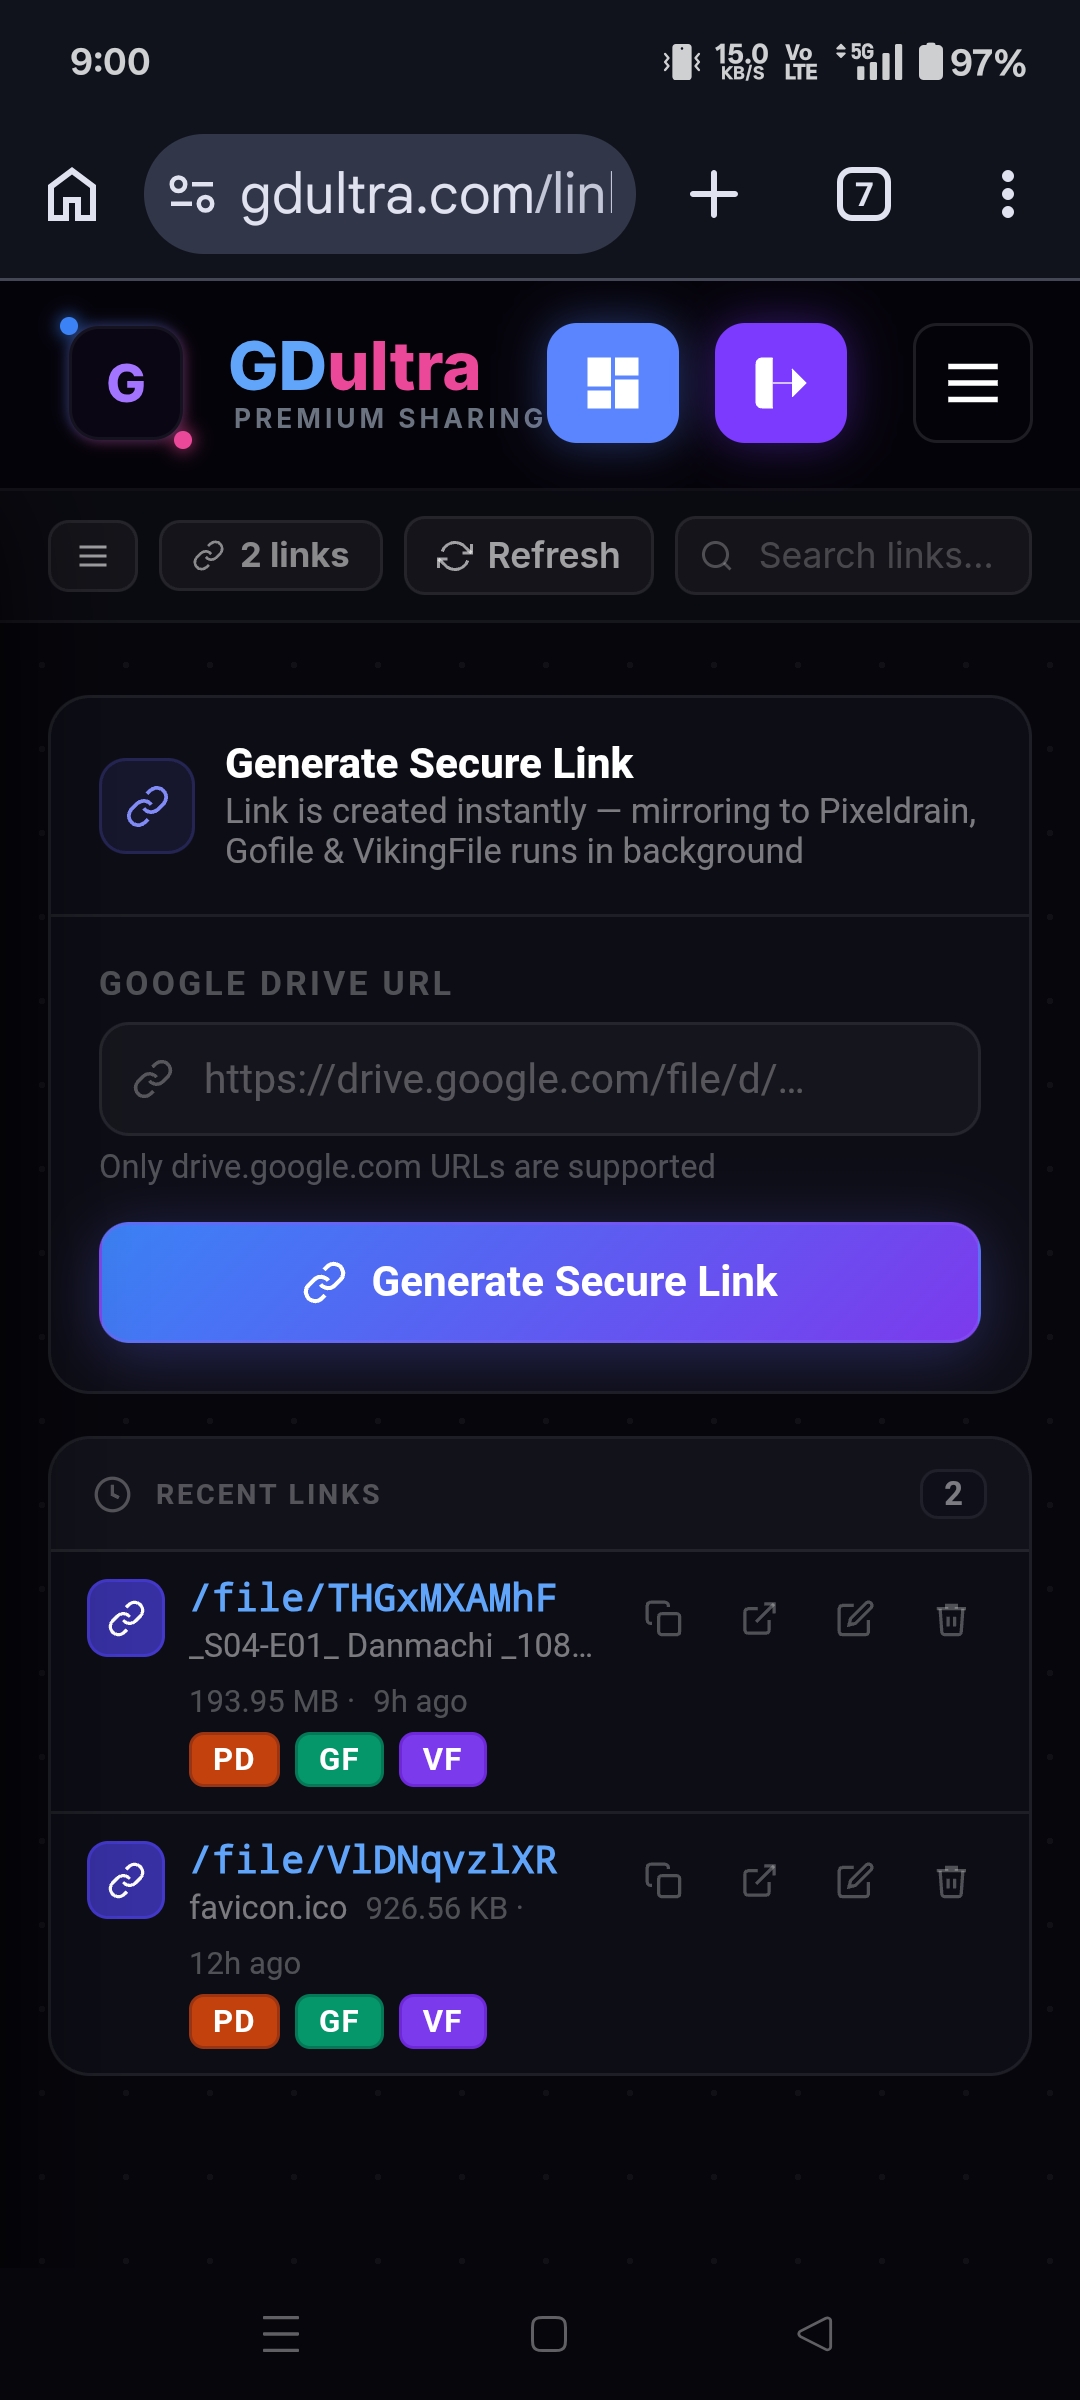Screen dimensions: 1080x2400
Task: Open THGxMXAMhF link in external tab
Action: point(759,1618)
